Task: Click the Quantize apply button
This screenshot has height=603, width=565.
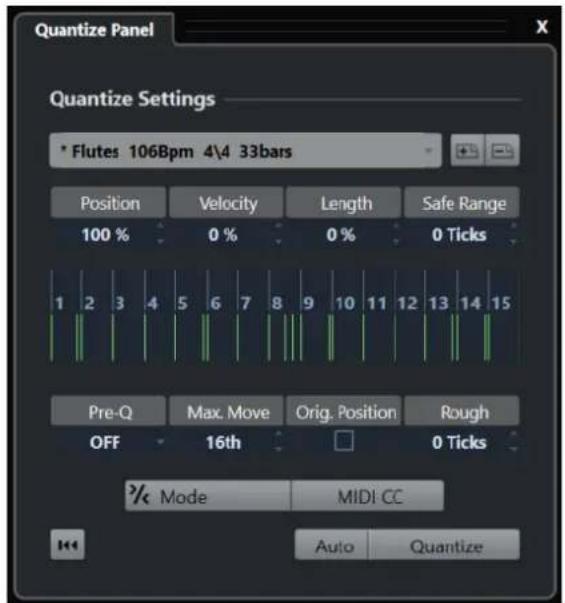Action: point(444,545)
